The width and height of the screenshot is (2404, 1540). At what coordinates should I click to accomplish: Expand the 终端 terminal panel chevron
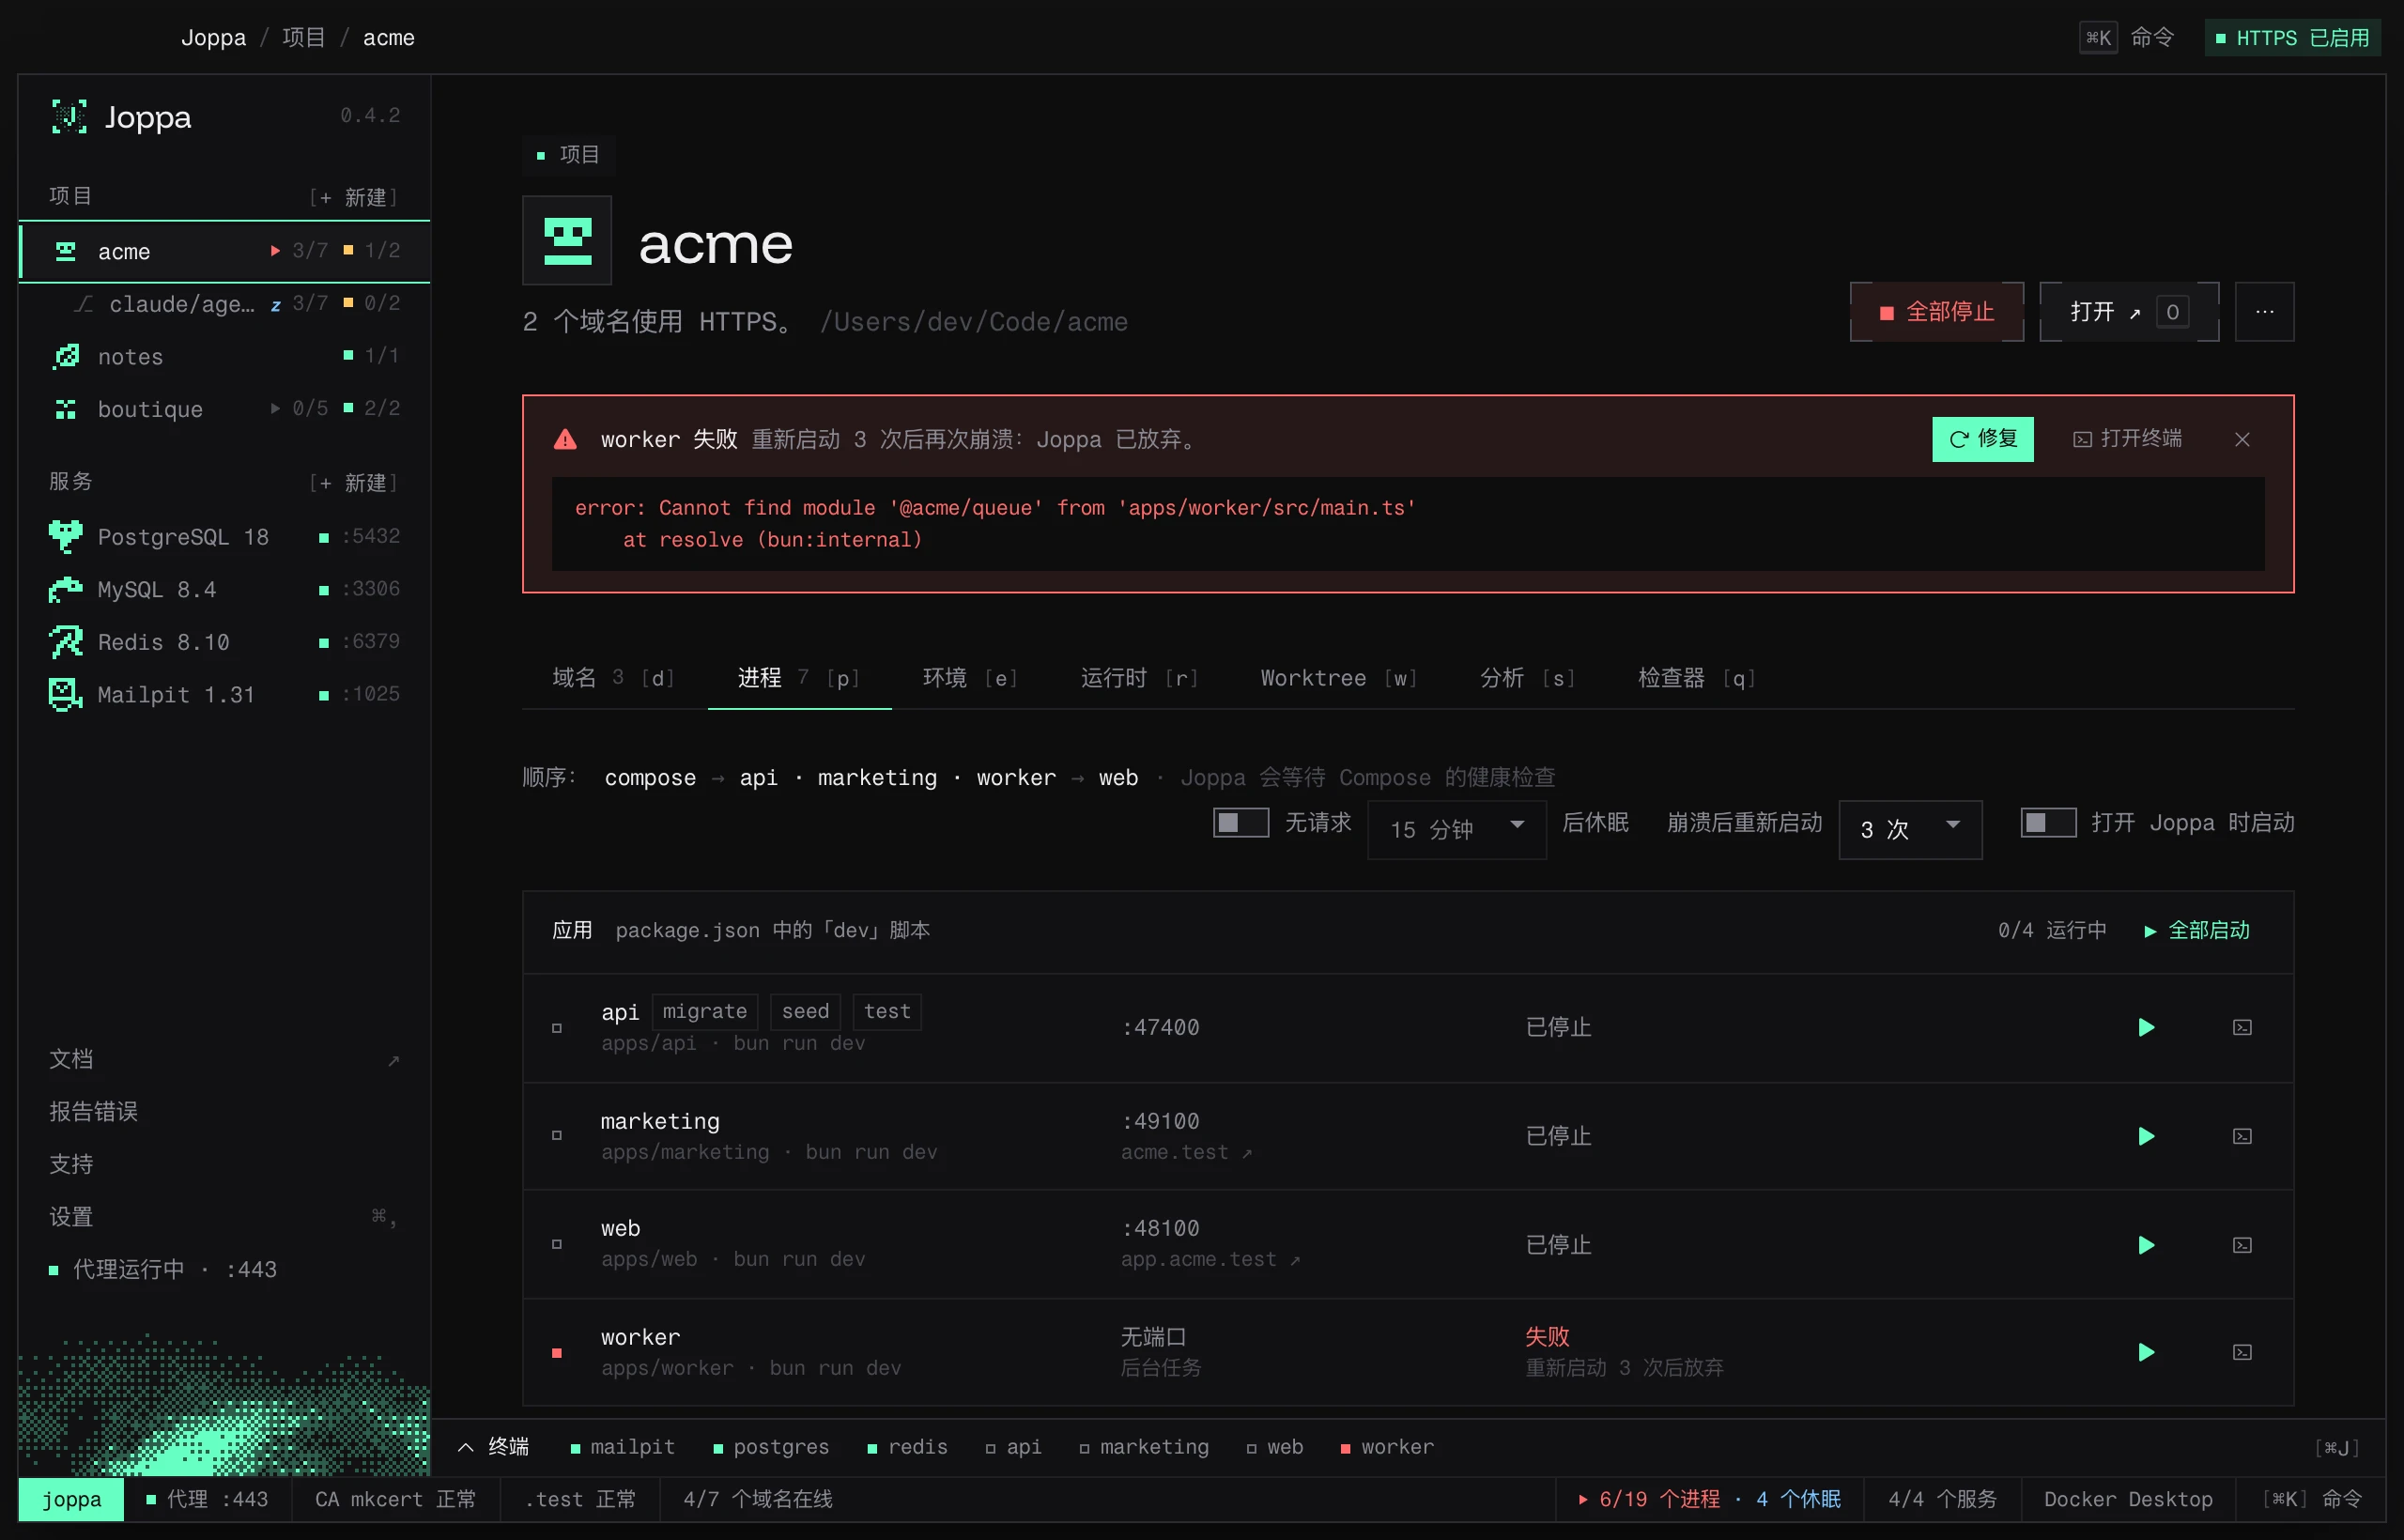pos(465,1447)
